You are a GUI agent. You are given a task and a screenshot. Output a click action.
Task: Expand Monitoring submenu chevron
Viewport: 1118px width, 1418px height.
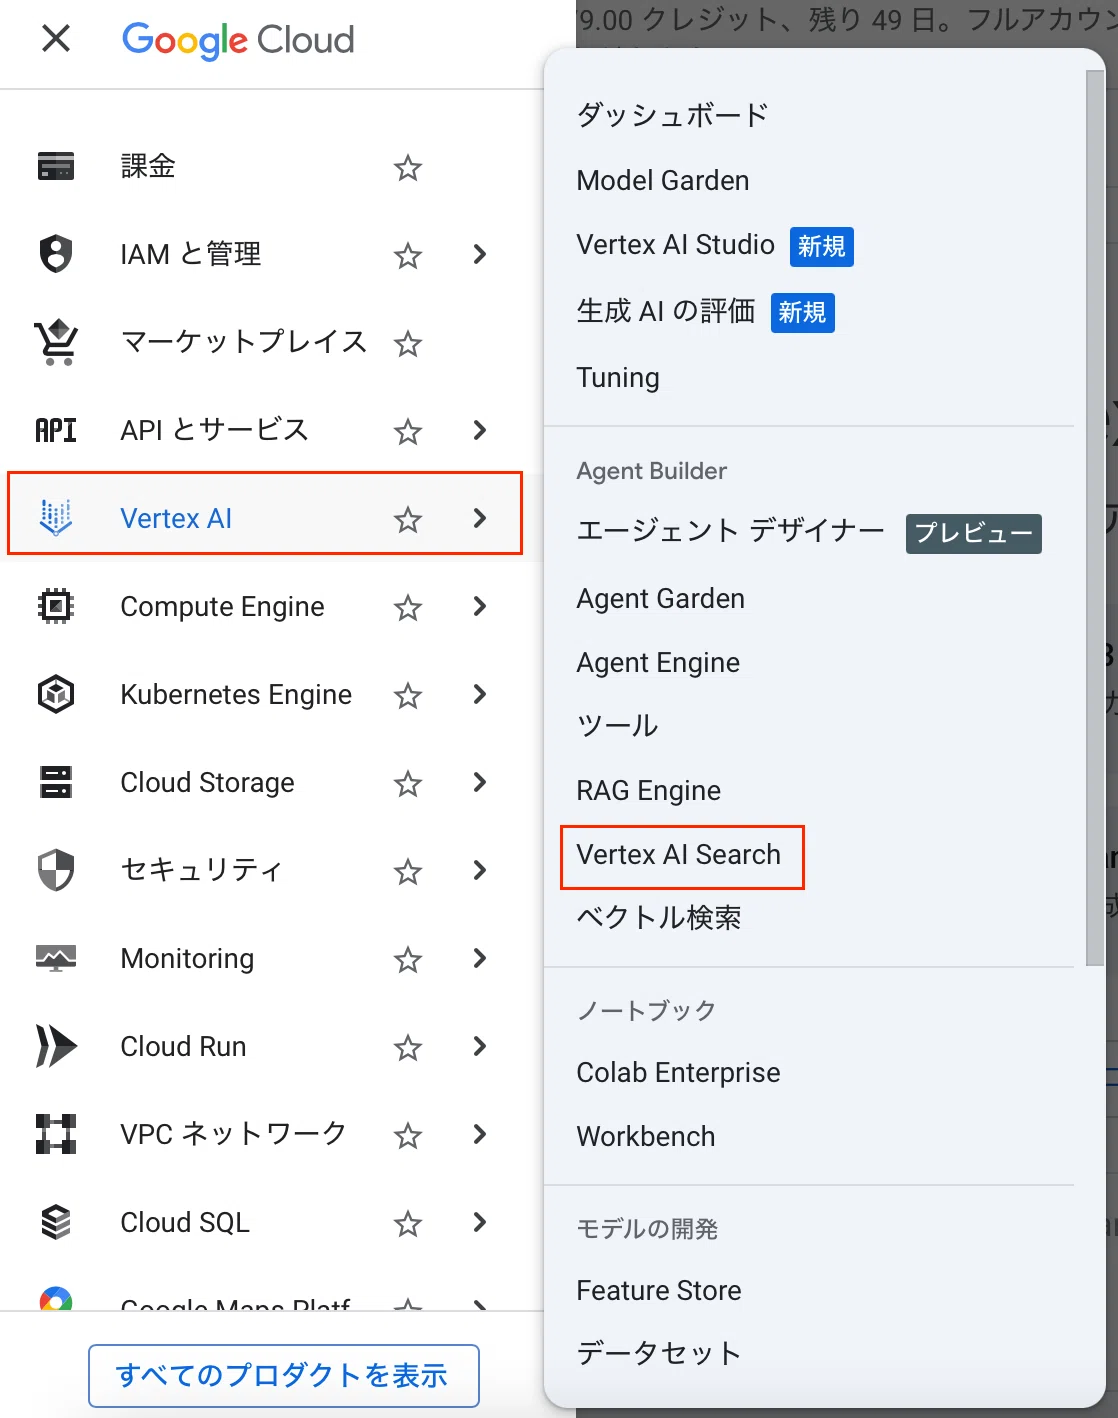point(480,958)
